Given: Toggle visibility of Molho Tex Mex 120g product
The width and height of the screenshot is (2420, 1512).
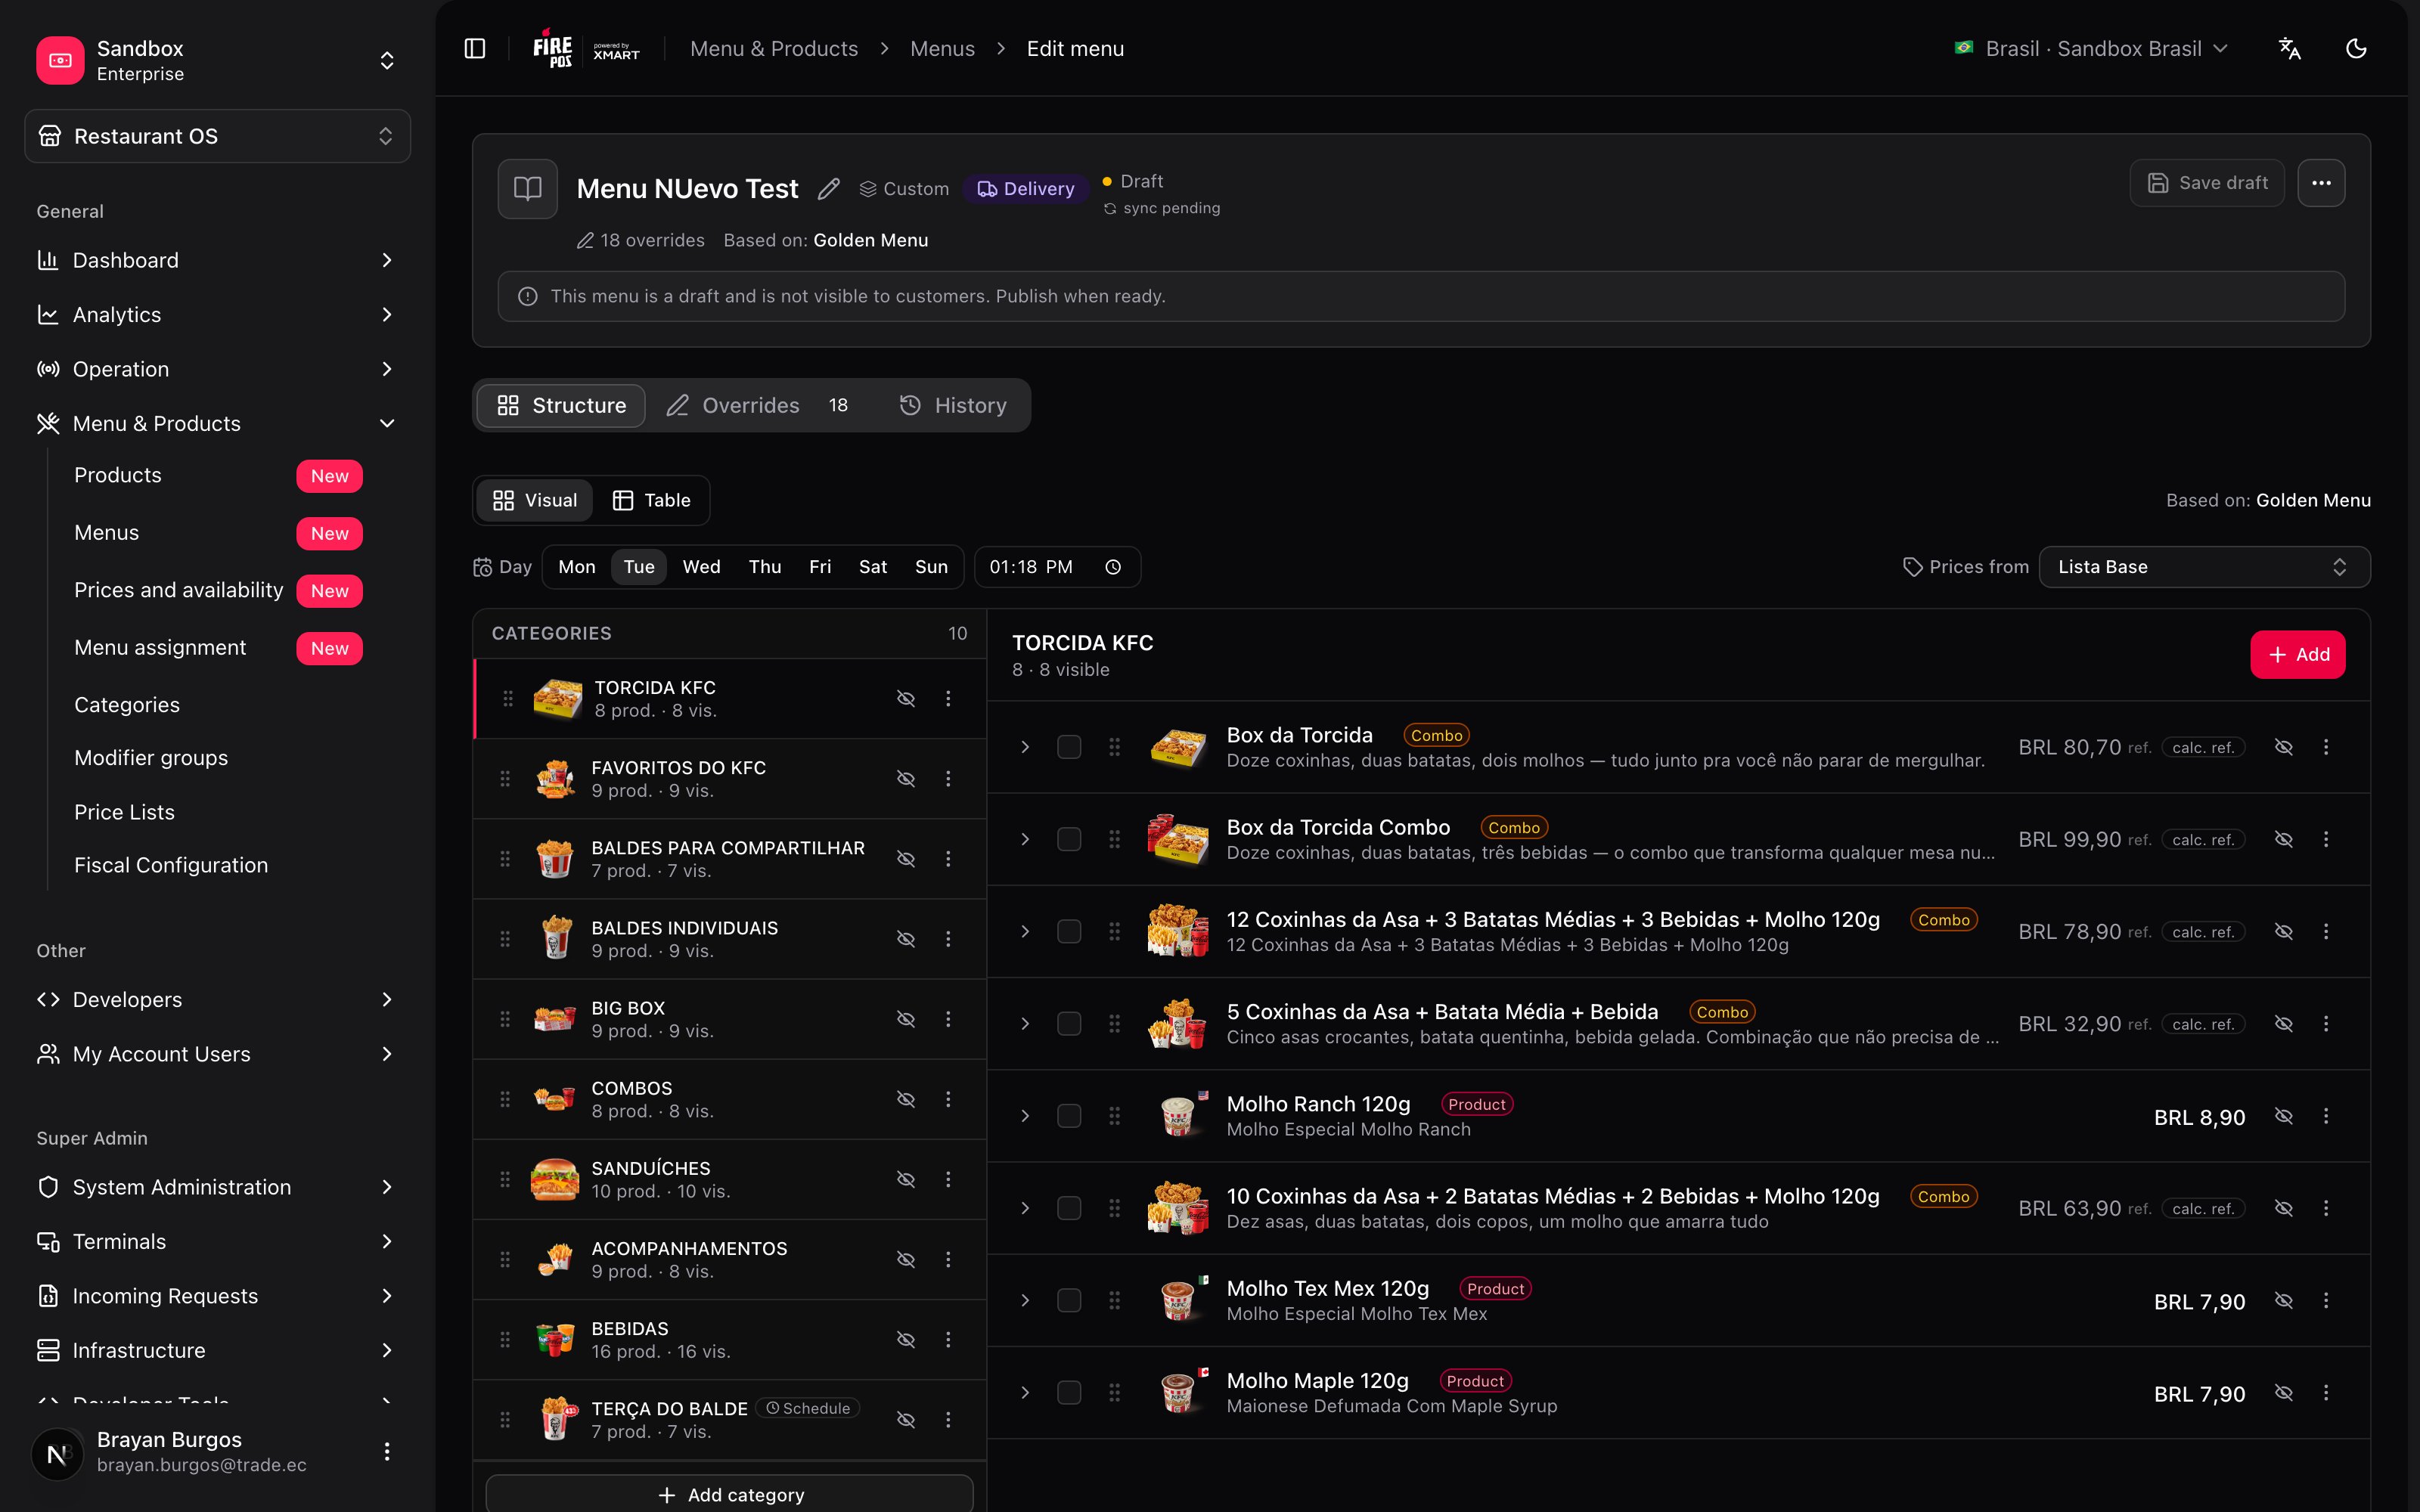Looking at the screenshot, I should (x=2284, y=1300).
